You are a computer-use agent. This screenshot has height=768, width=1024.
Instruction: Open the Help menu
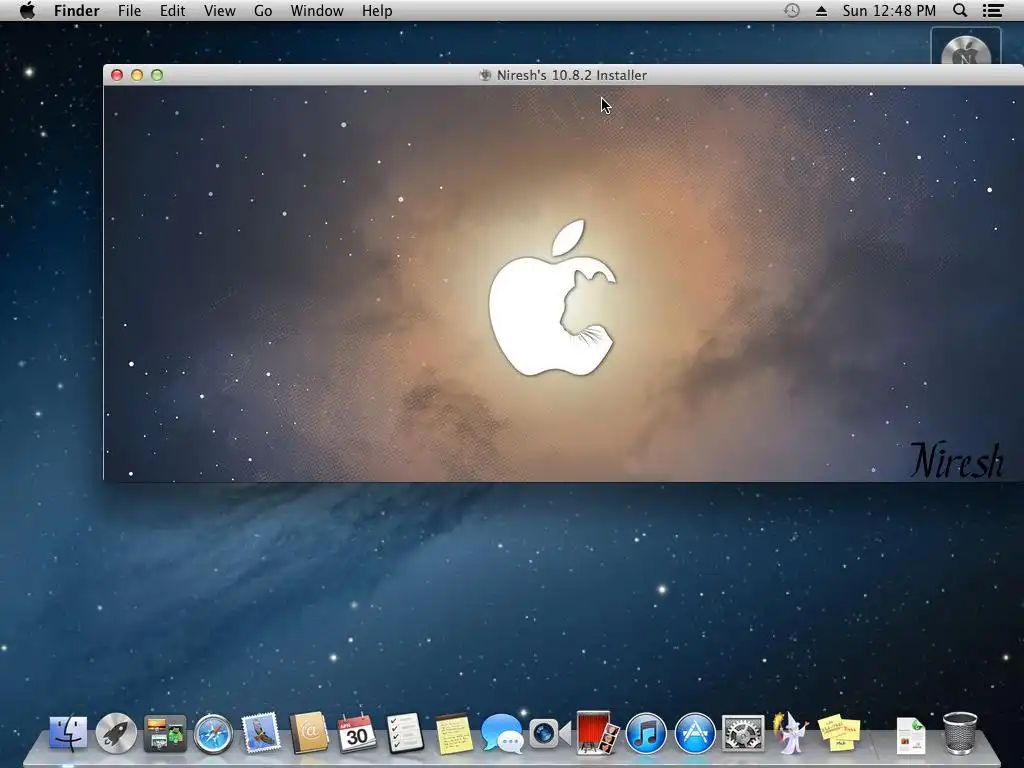coord(377,11)
